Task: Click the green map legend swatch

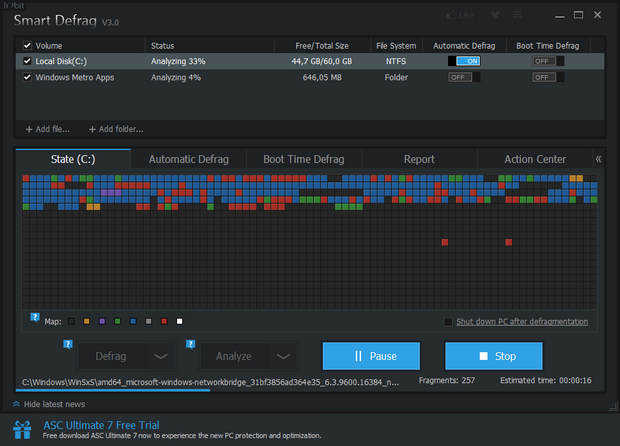Action: (x=117, y=321)
